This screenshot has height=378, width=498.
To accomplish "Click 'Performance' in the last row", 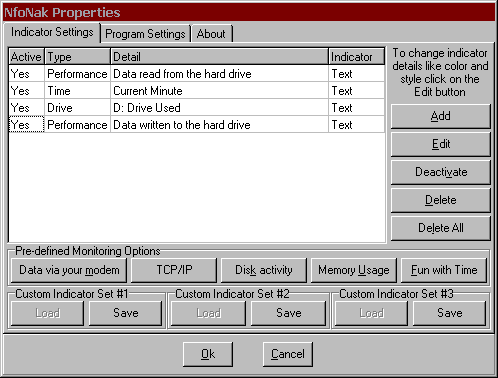I will pos(77,125).
